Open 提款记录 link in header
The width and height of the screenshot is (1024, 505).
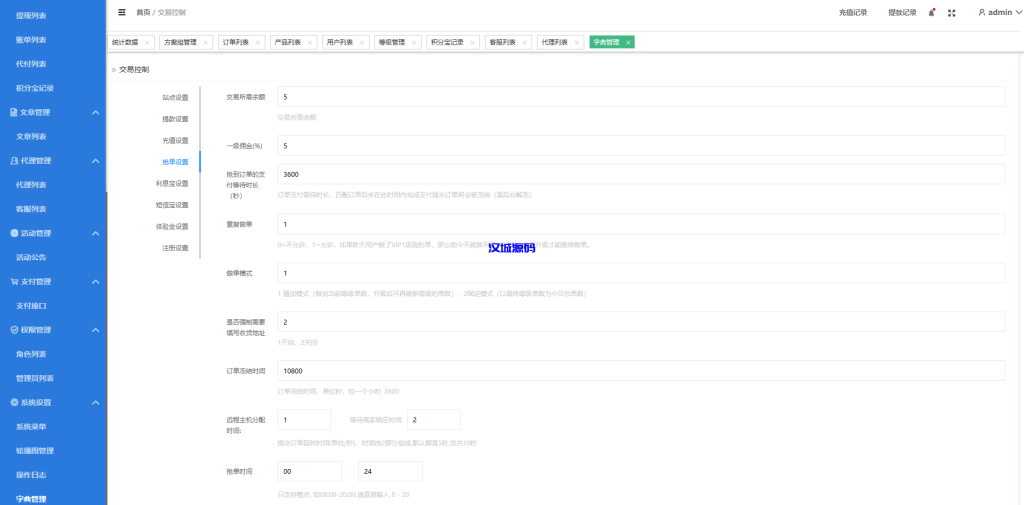coord(902,12)
